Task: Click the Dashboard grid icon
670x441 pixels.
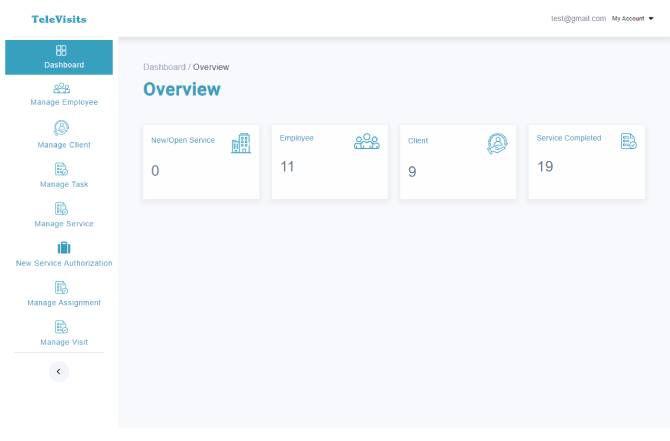Action: coord(61,50)
